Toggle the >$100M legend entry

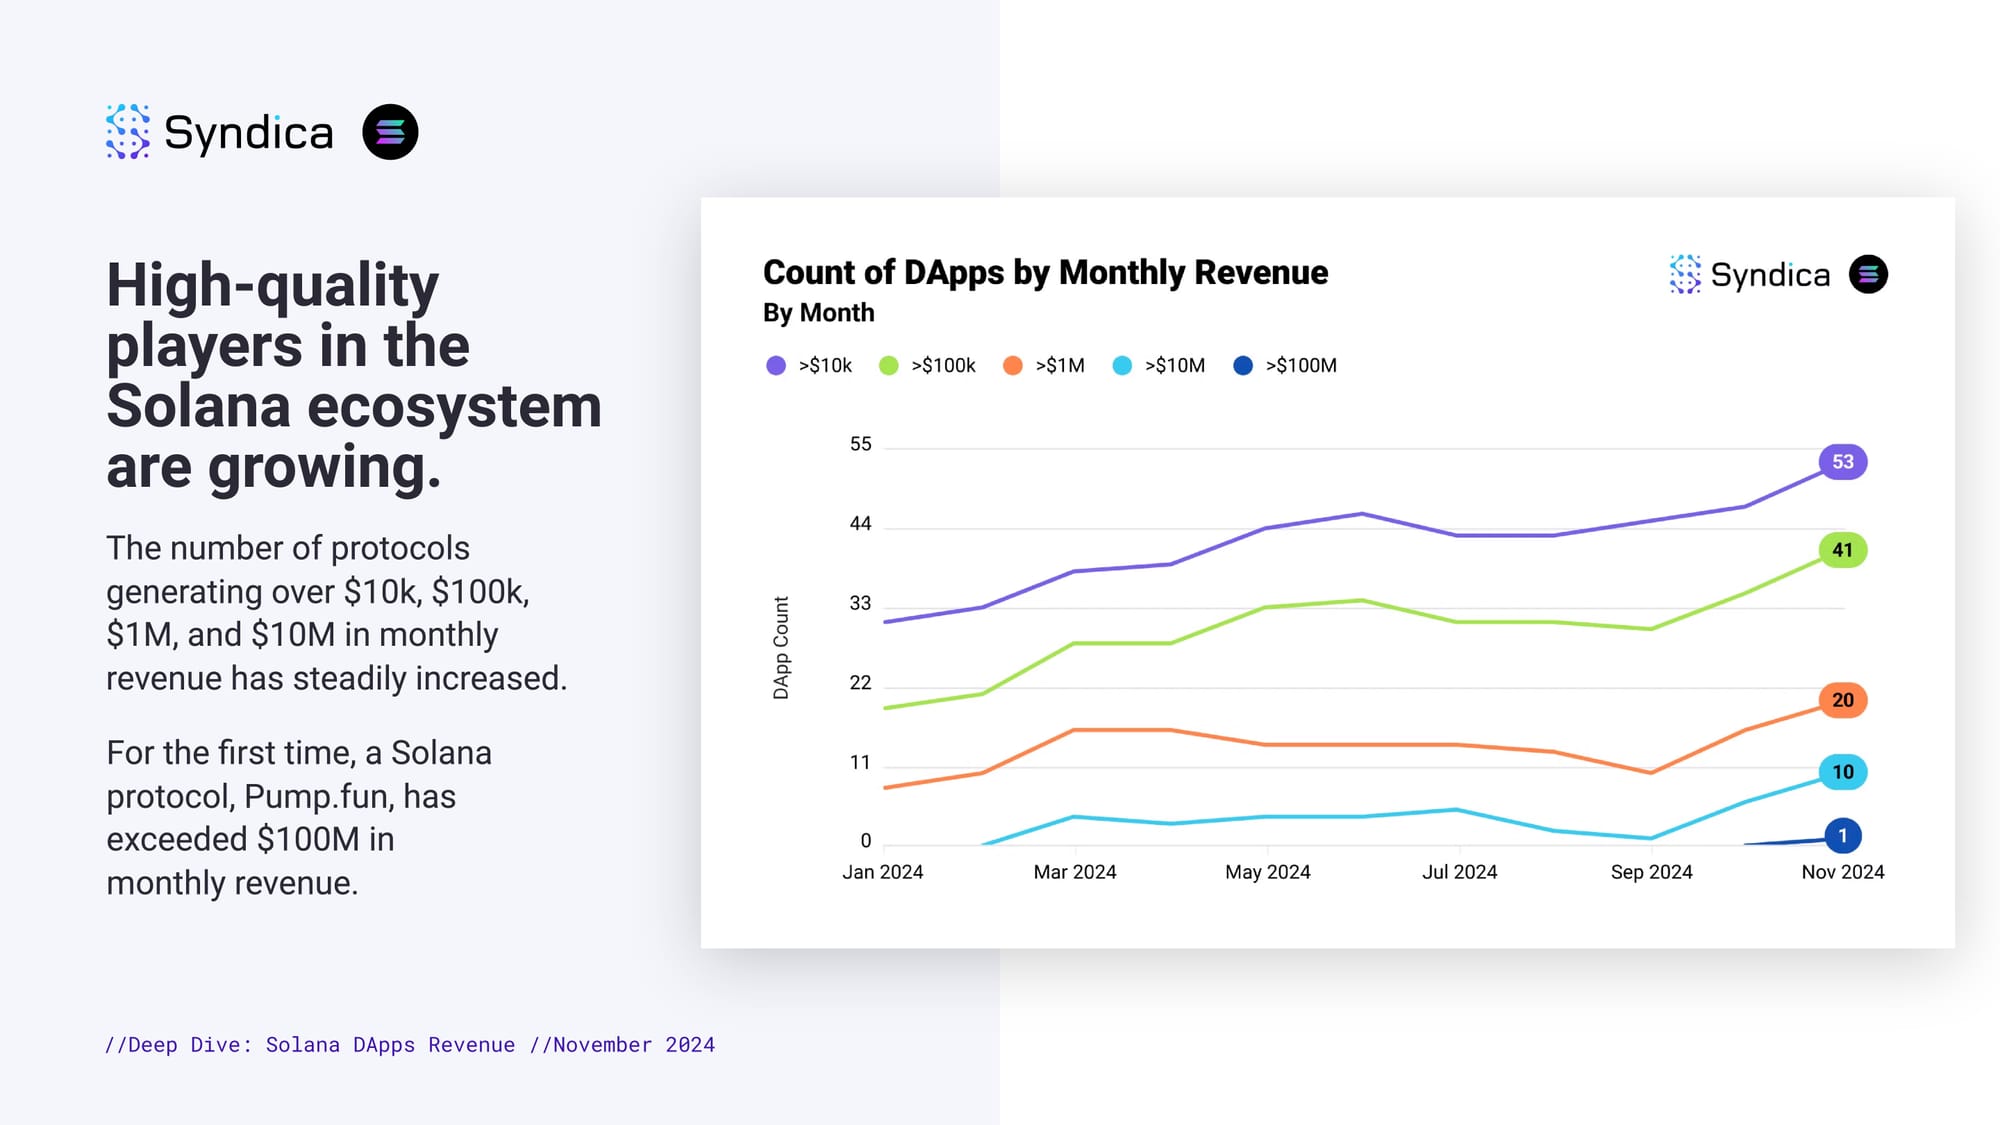pyautogui.click(x=1286, y=366)
